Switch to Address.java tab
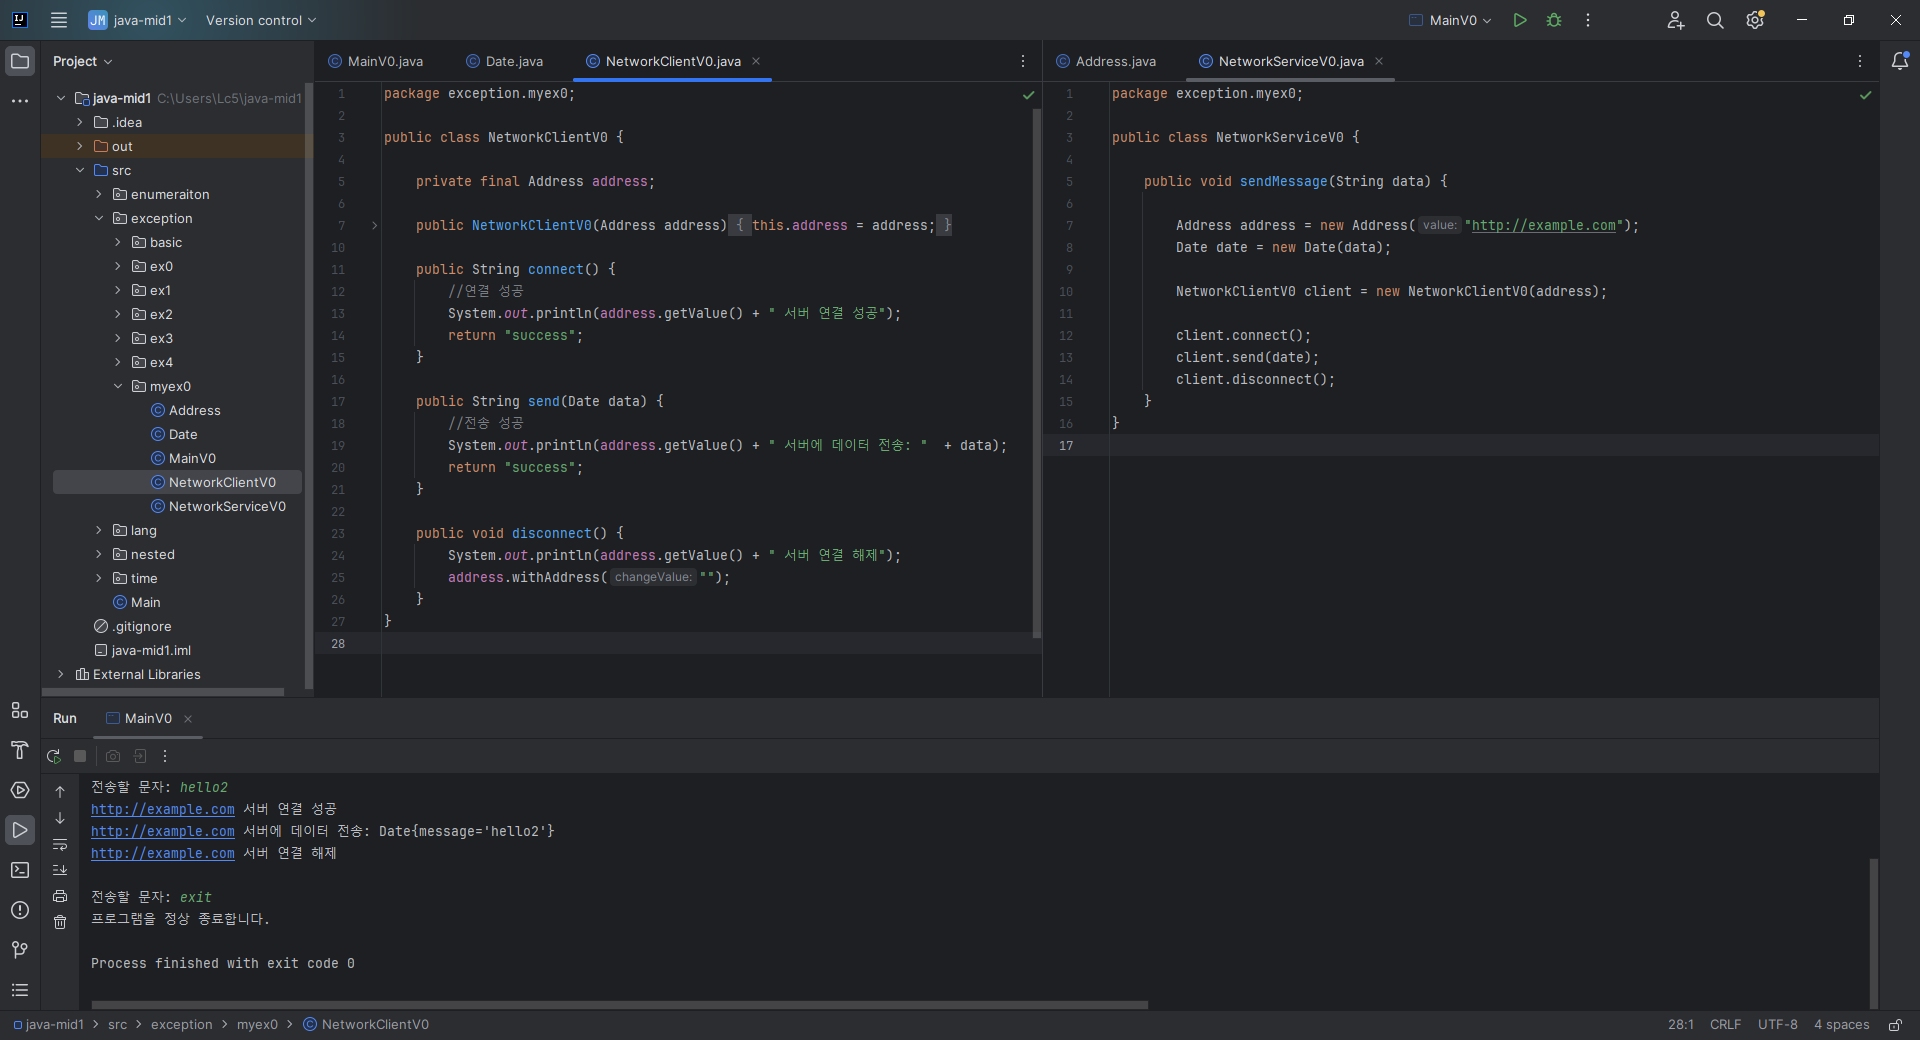1920x1040 pixels. [1106, 61]
